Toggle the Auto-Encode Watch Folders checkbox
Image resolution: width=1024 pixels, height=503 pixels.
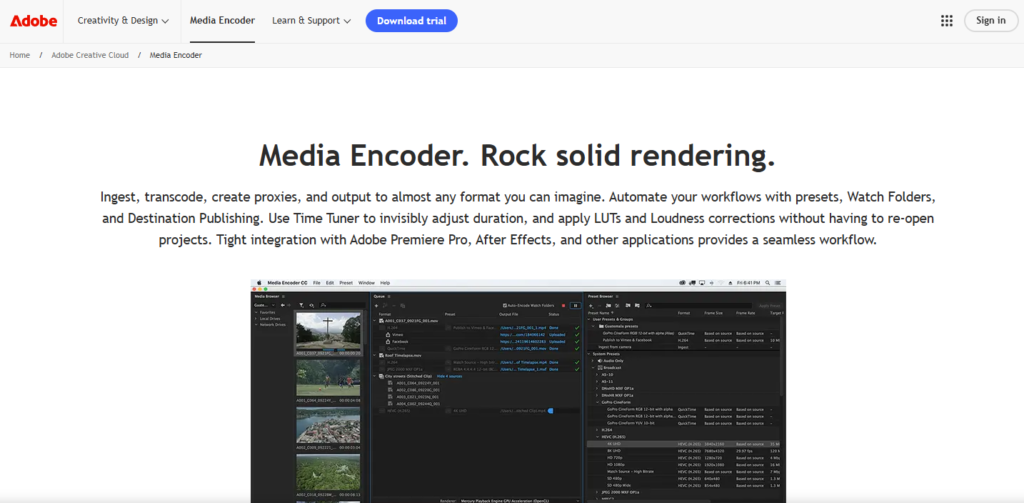pyautogui.click(x=504, y=305)
